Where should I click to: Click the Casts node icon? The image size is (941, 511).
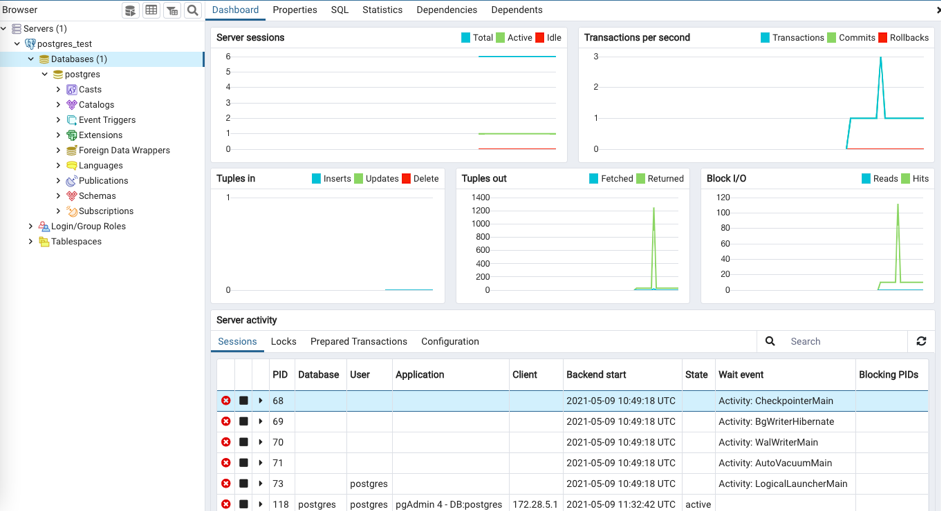71,89
